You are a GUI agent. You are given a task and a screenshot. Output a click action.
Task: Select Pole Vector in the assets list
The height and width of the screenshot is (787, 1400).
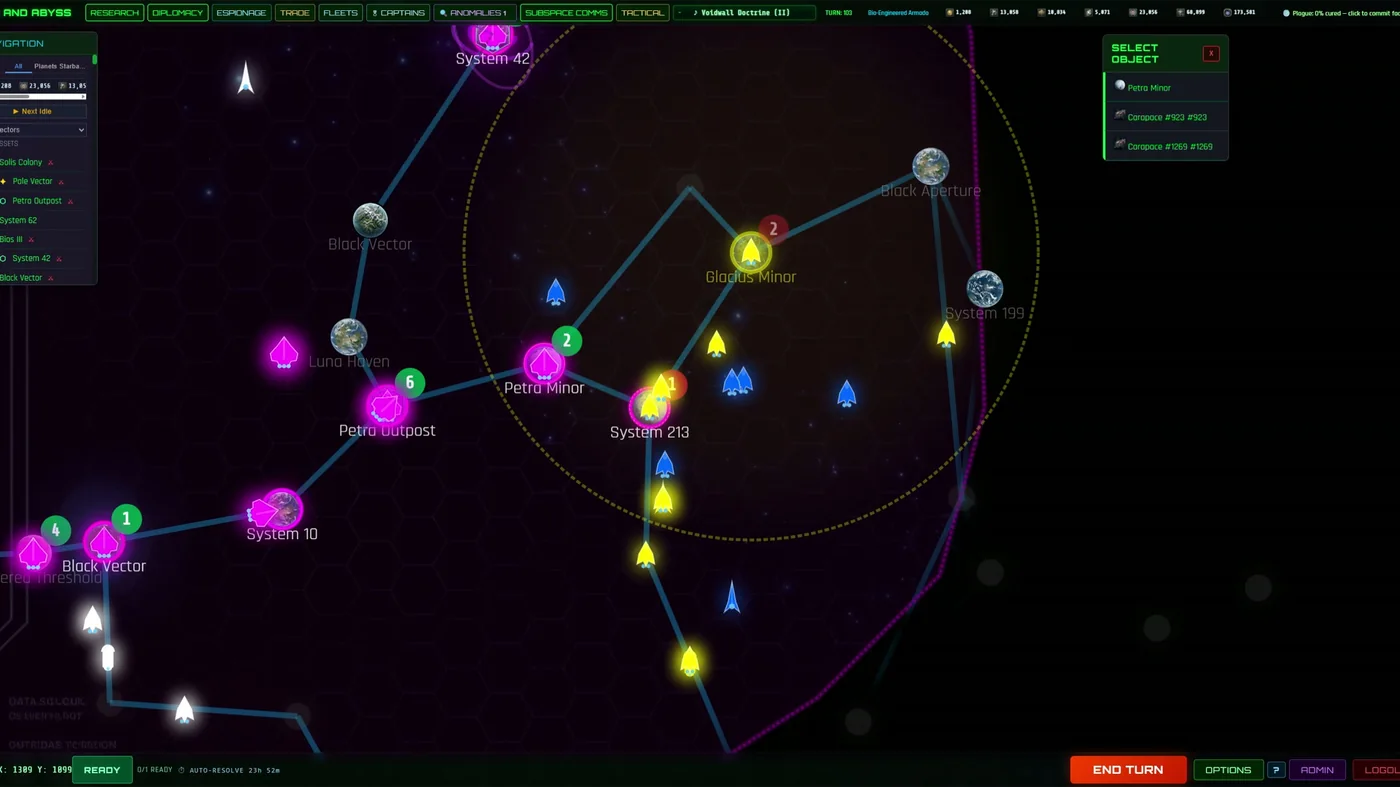32,181
